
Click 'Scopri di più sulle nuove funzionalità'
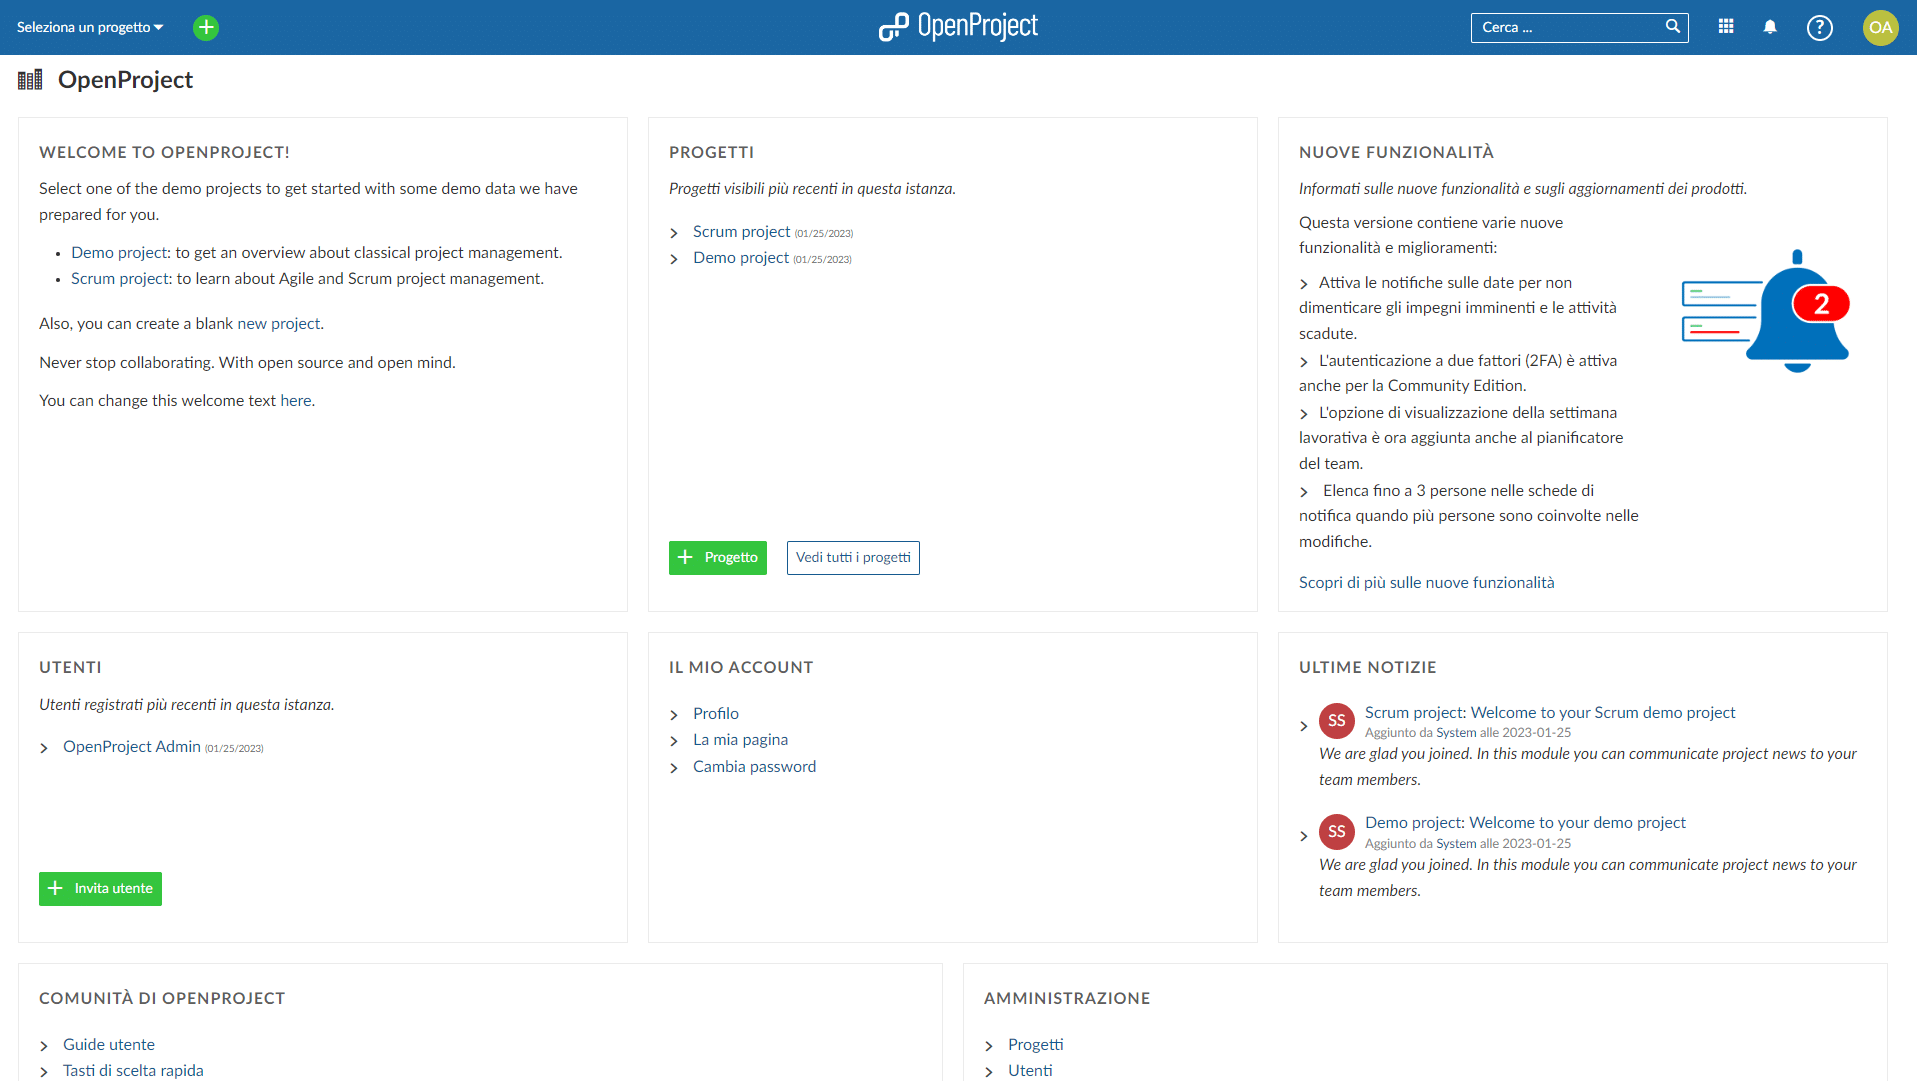(1426, 583)
